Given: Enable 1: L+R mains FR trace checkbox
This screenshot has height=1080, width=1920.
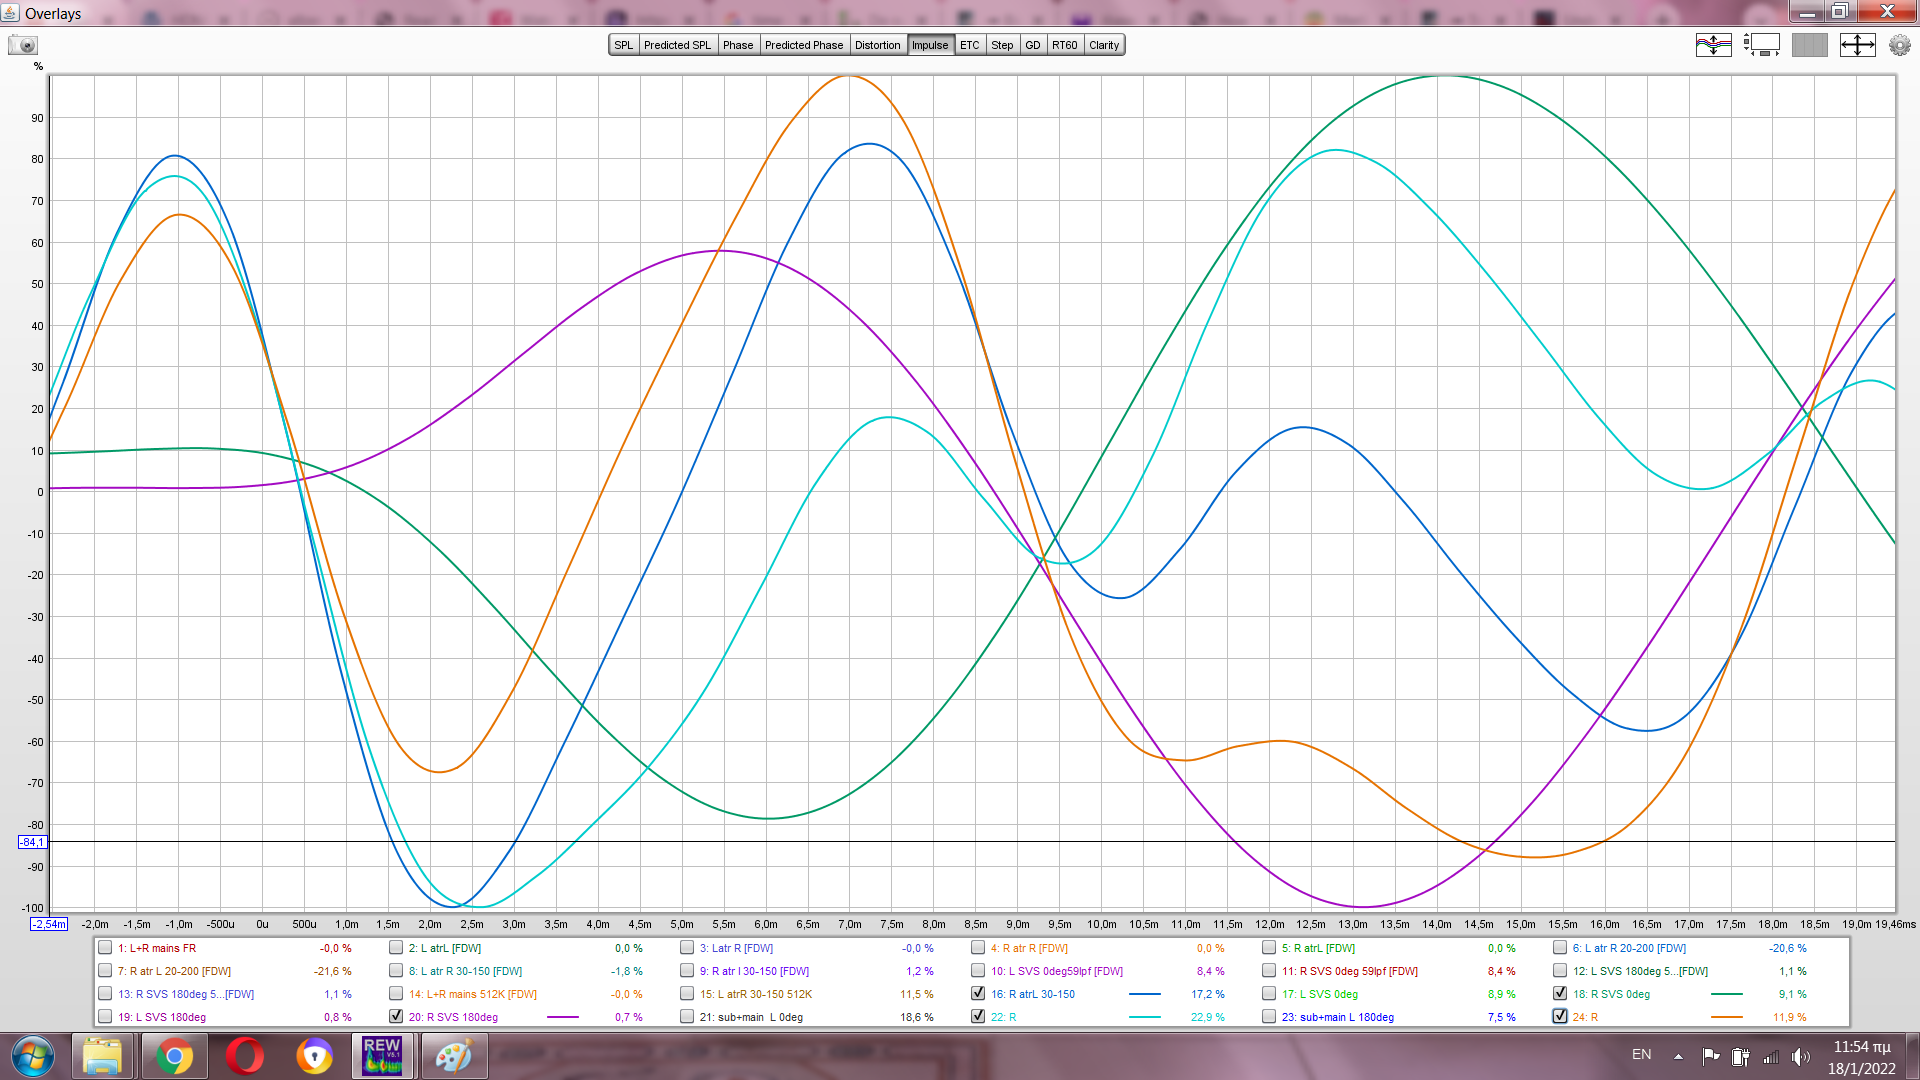Looking at the screenshot, I should (105, 948).
